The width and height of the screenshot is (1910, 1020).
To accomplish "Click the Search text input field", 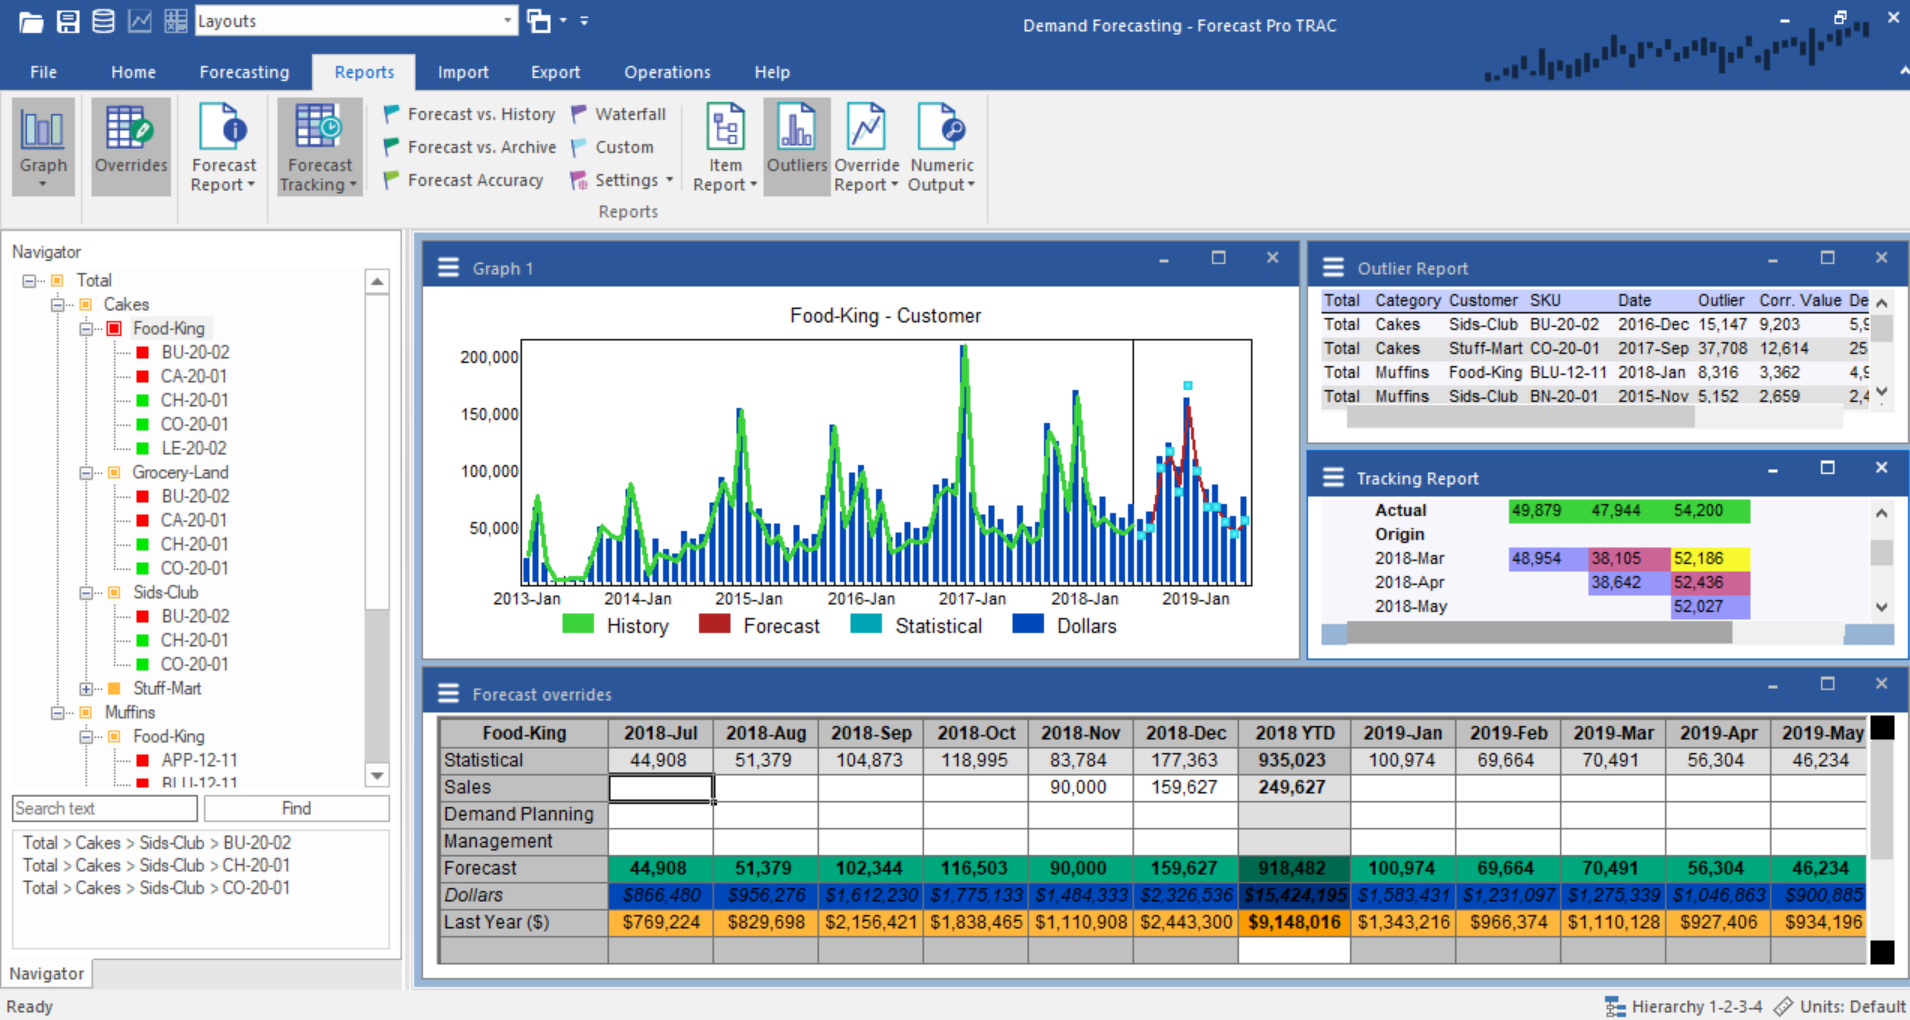I will [103, 808].
